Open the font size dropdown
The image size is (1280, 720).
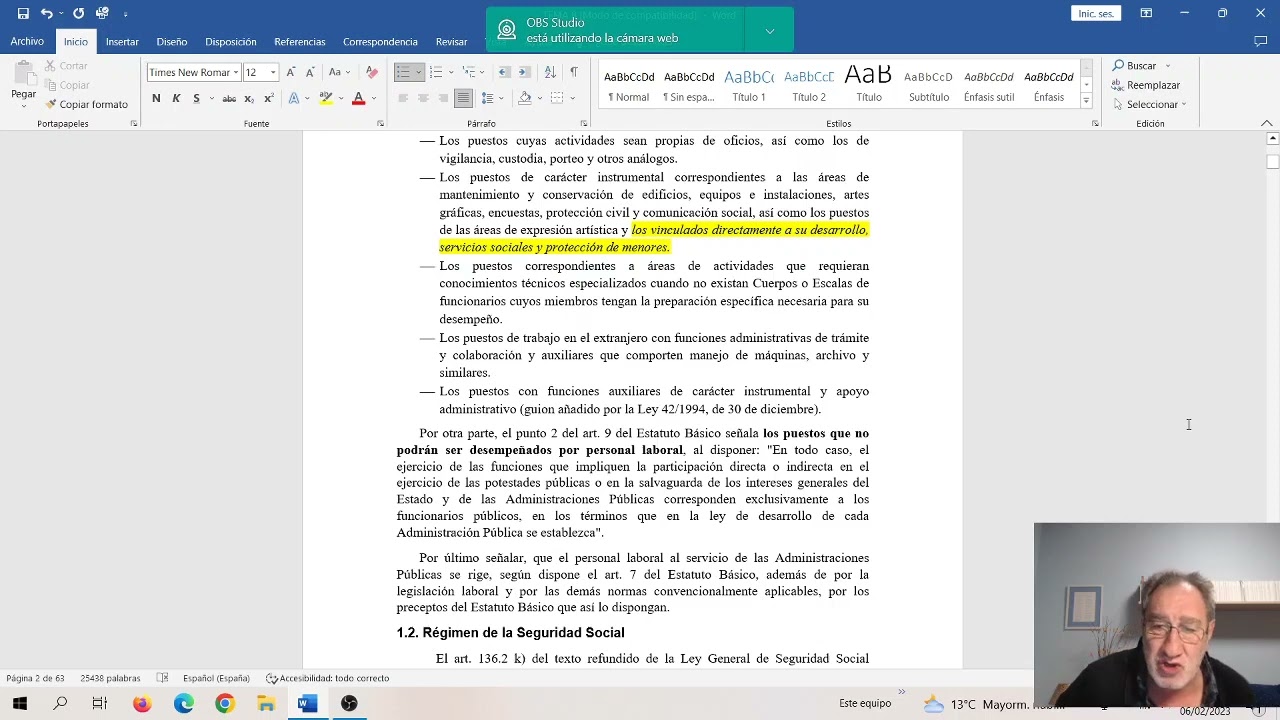tap(273, 72)
